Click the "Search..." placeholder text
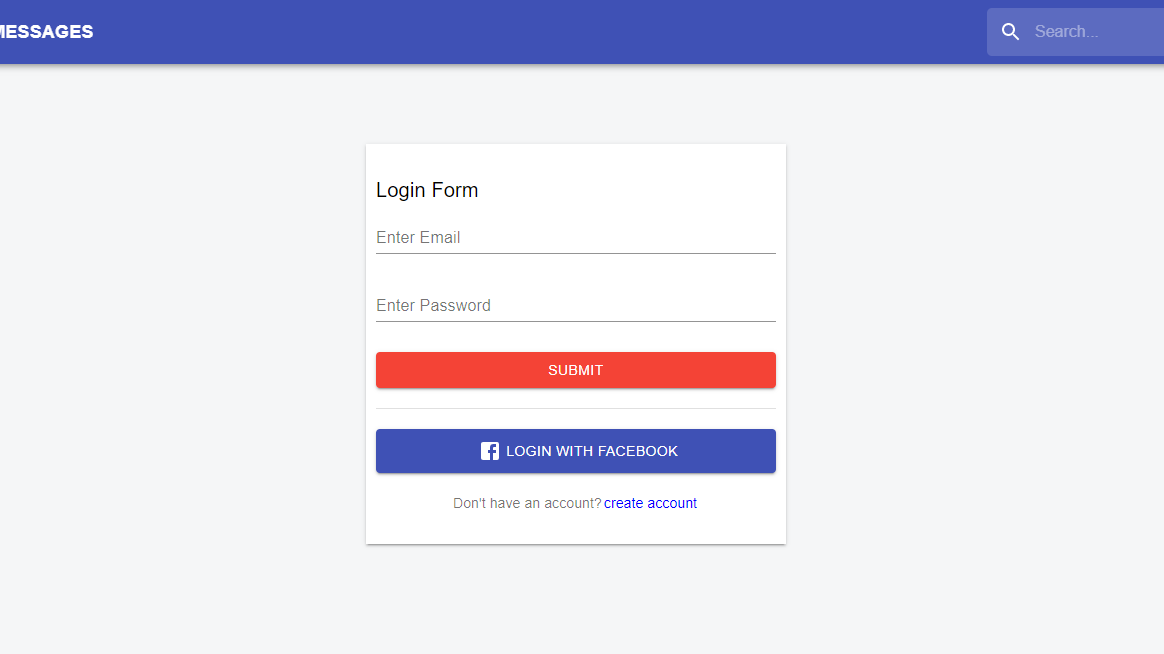The image size is (1164, 654). [x=1066, y=32]
